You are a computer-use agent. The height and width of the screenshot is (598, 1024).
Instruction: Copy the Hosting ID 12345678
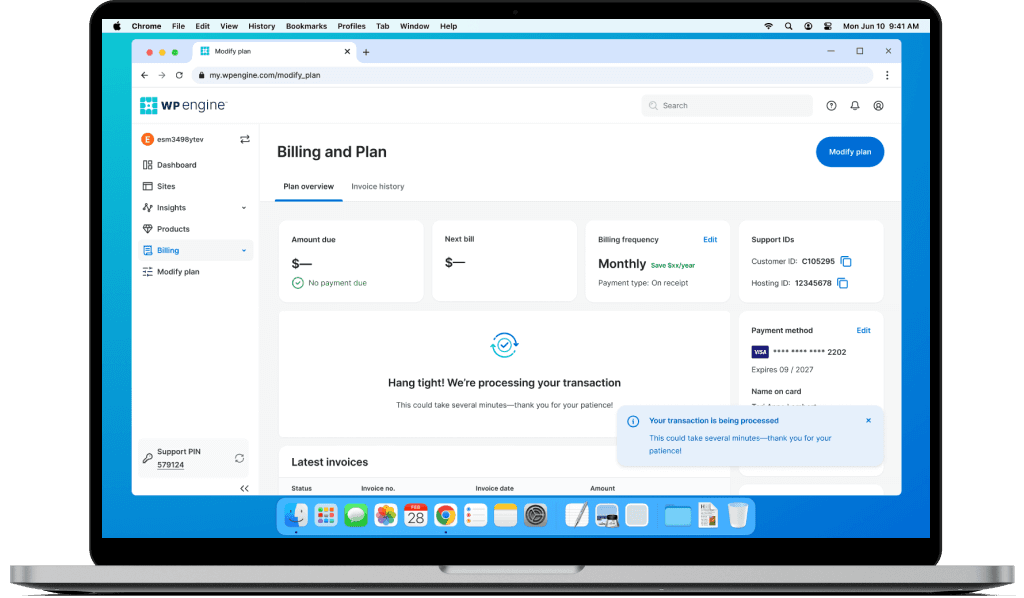tap(842, 283)
